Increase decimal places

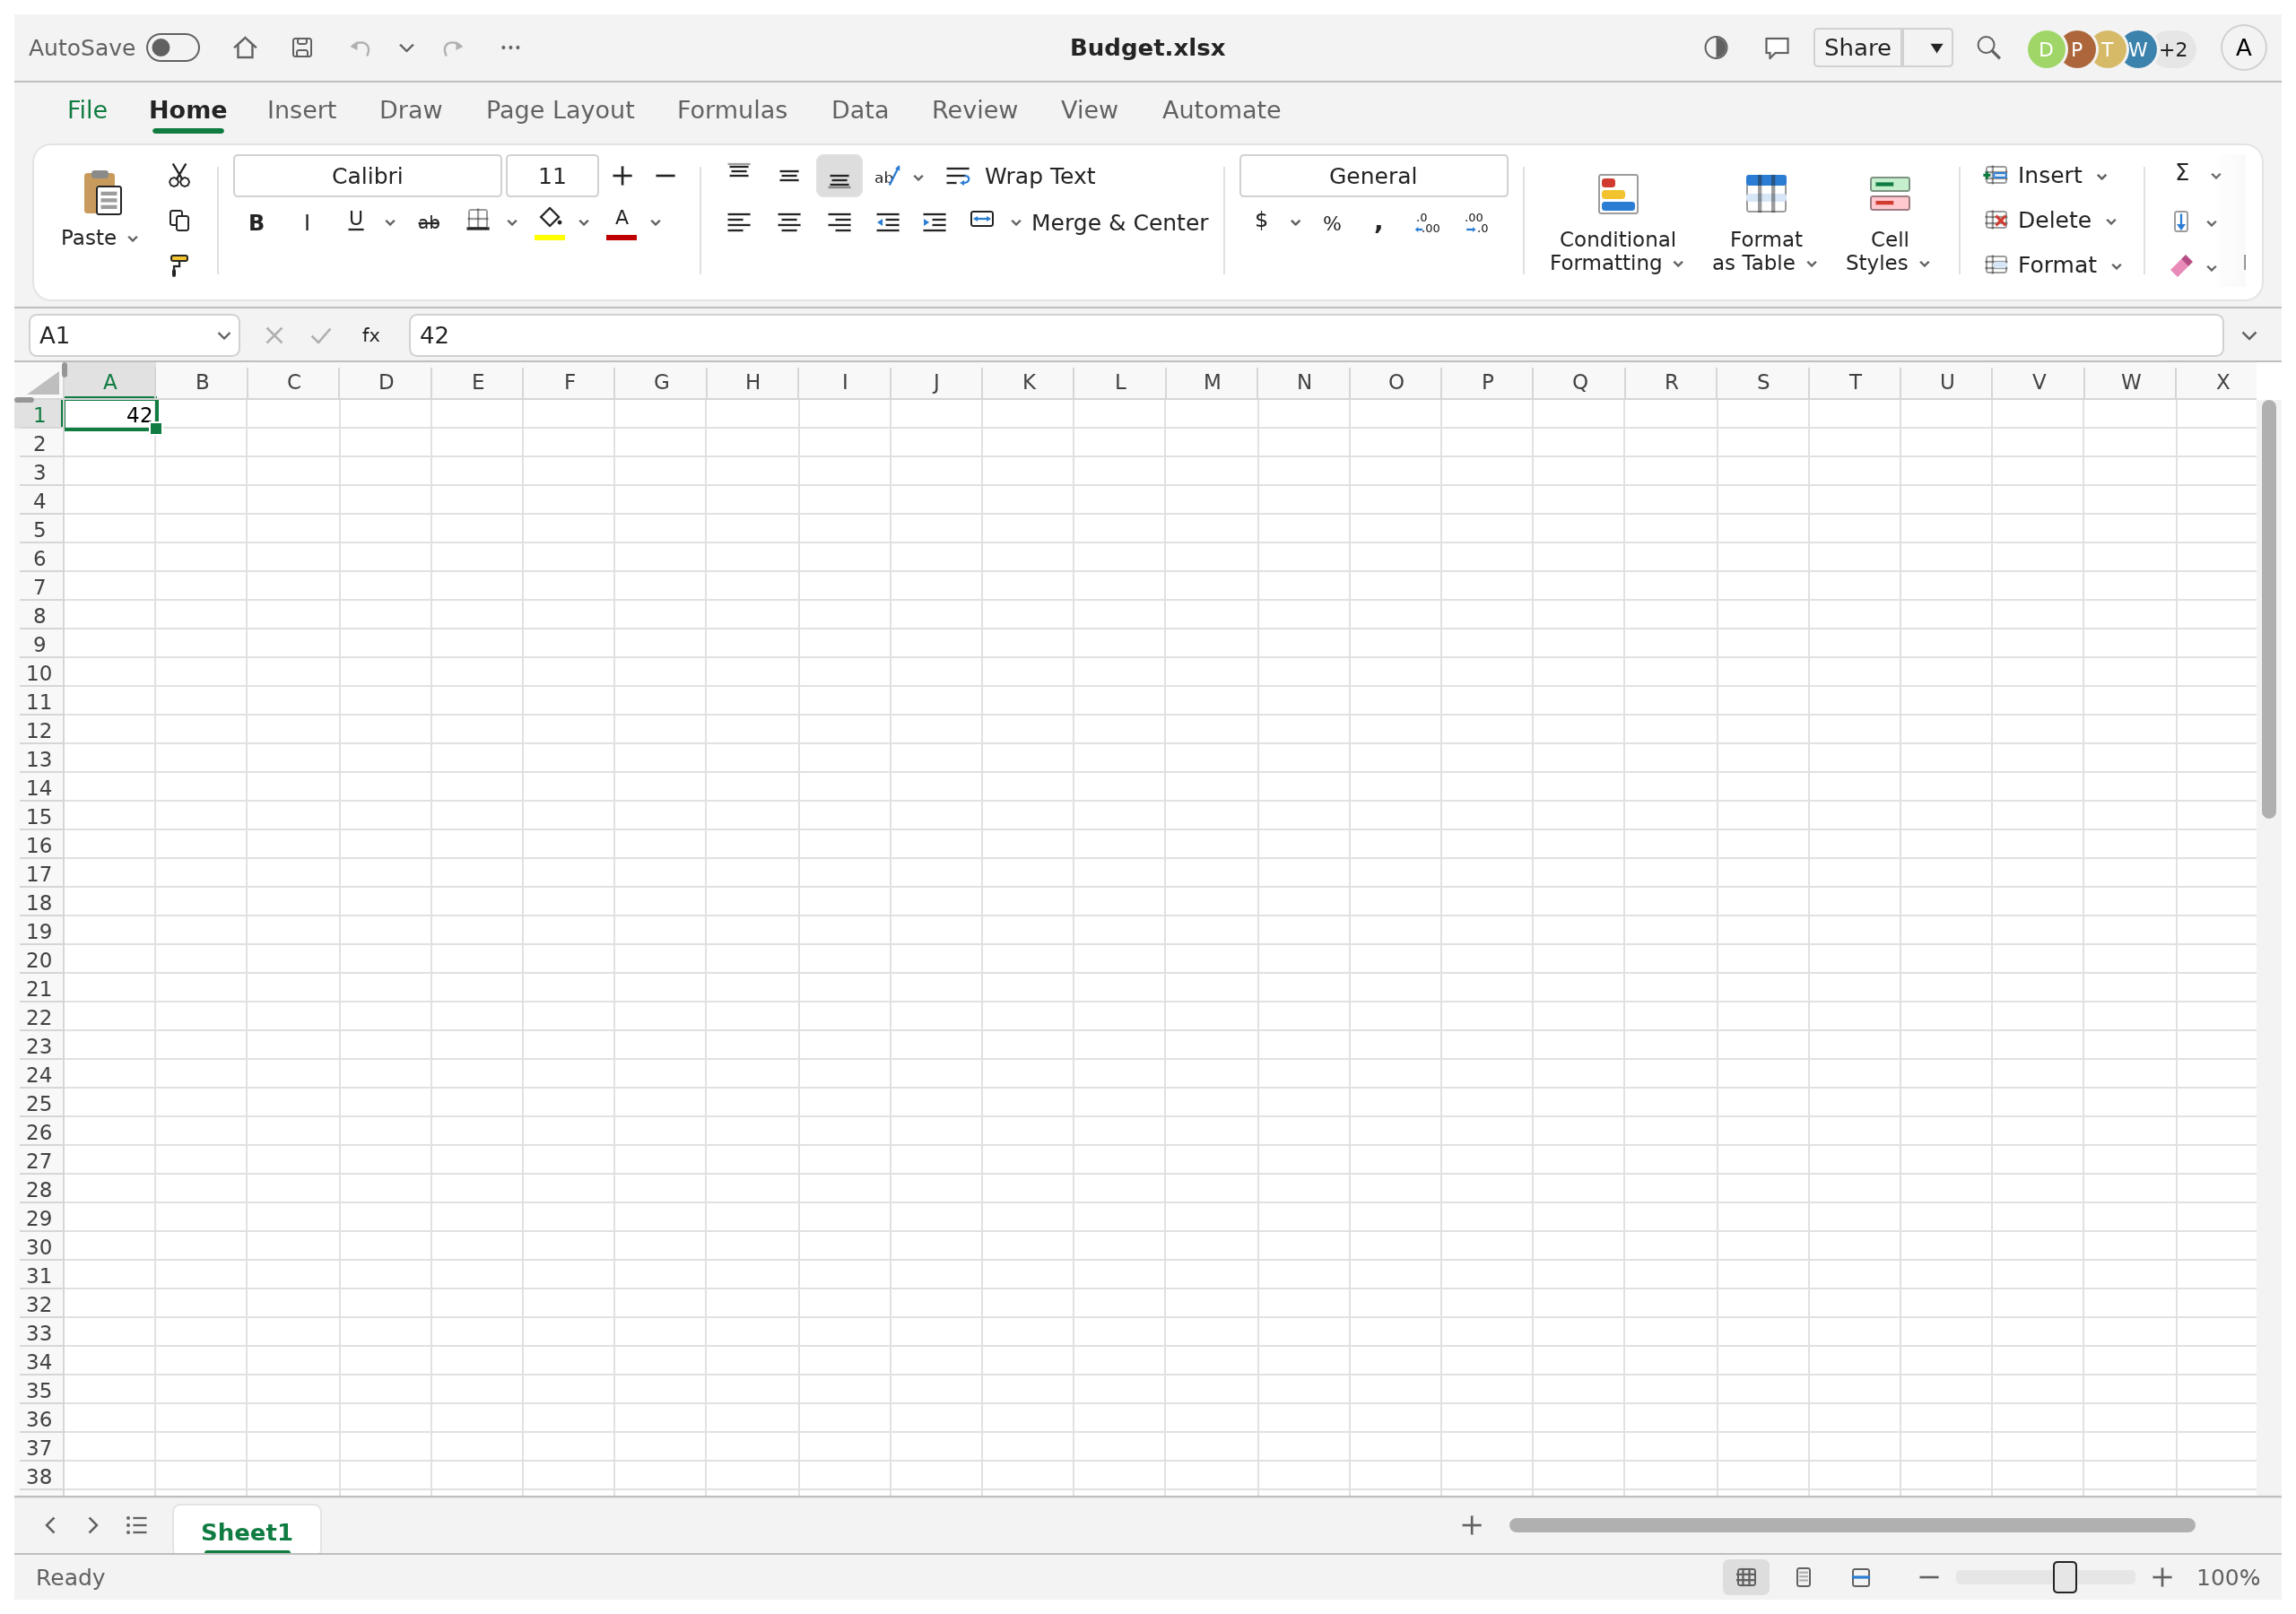(x=1428, y=223)
